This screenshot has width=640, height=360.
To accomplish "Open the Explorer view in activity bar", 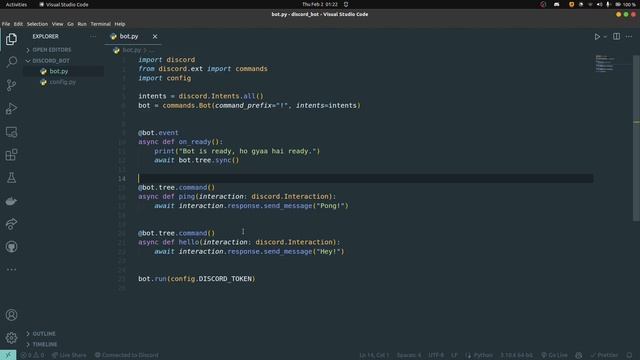I will click(11, 39).
